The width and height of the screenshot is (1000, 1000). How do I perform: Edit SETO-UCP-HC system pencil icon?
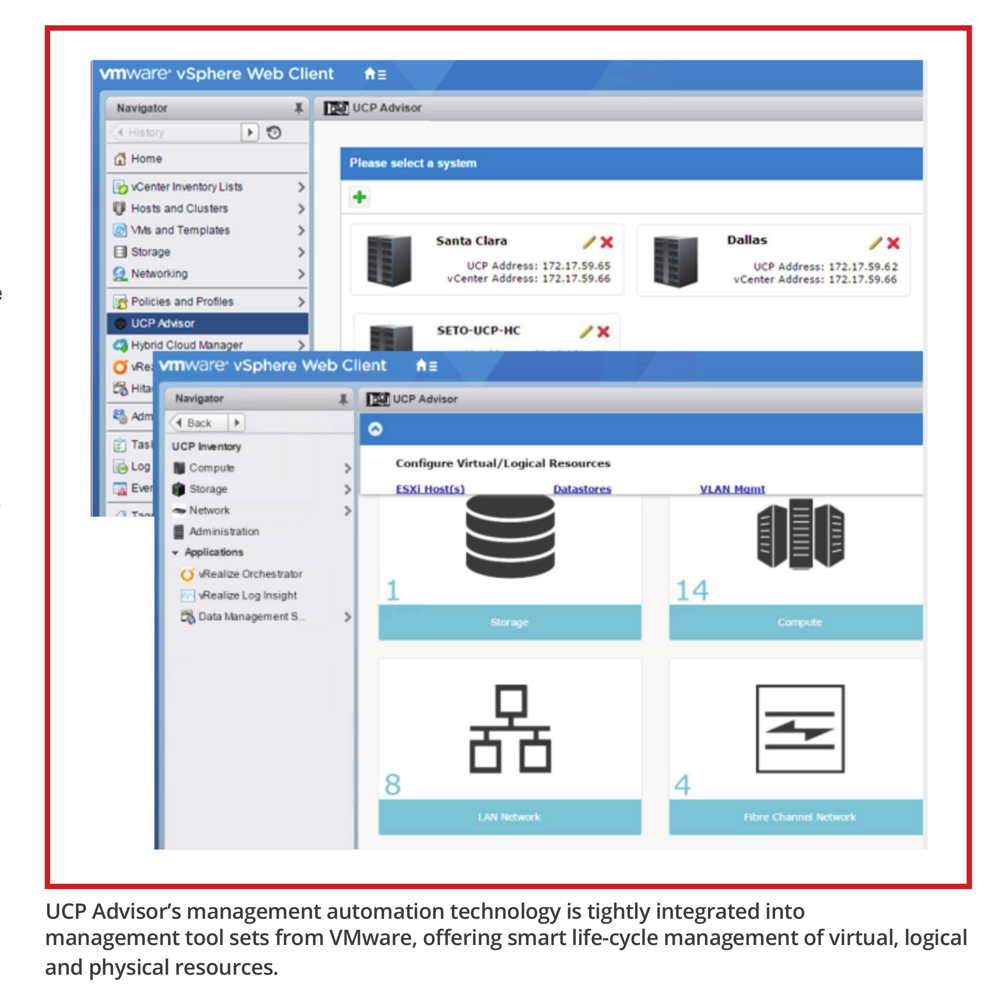point(586,332)
